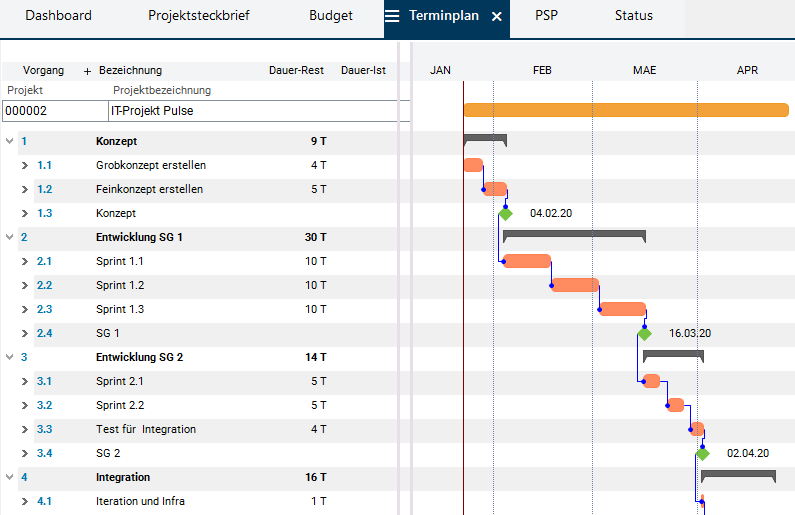The height and width of the screenshot is (515, 795).
Task: Collapse the Konzept group 1
Action: coord(10,141)
